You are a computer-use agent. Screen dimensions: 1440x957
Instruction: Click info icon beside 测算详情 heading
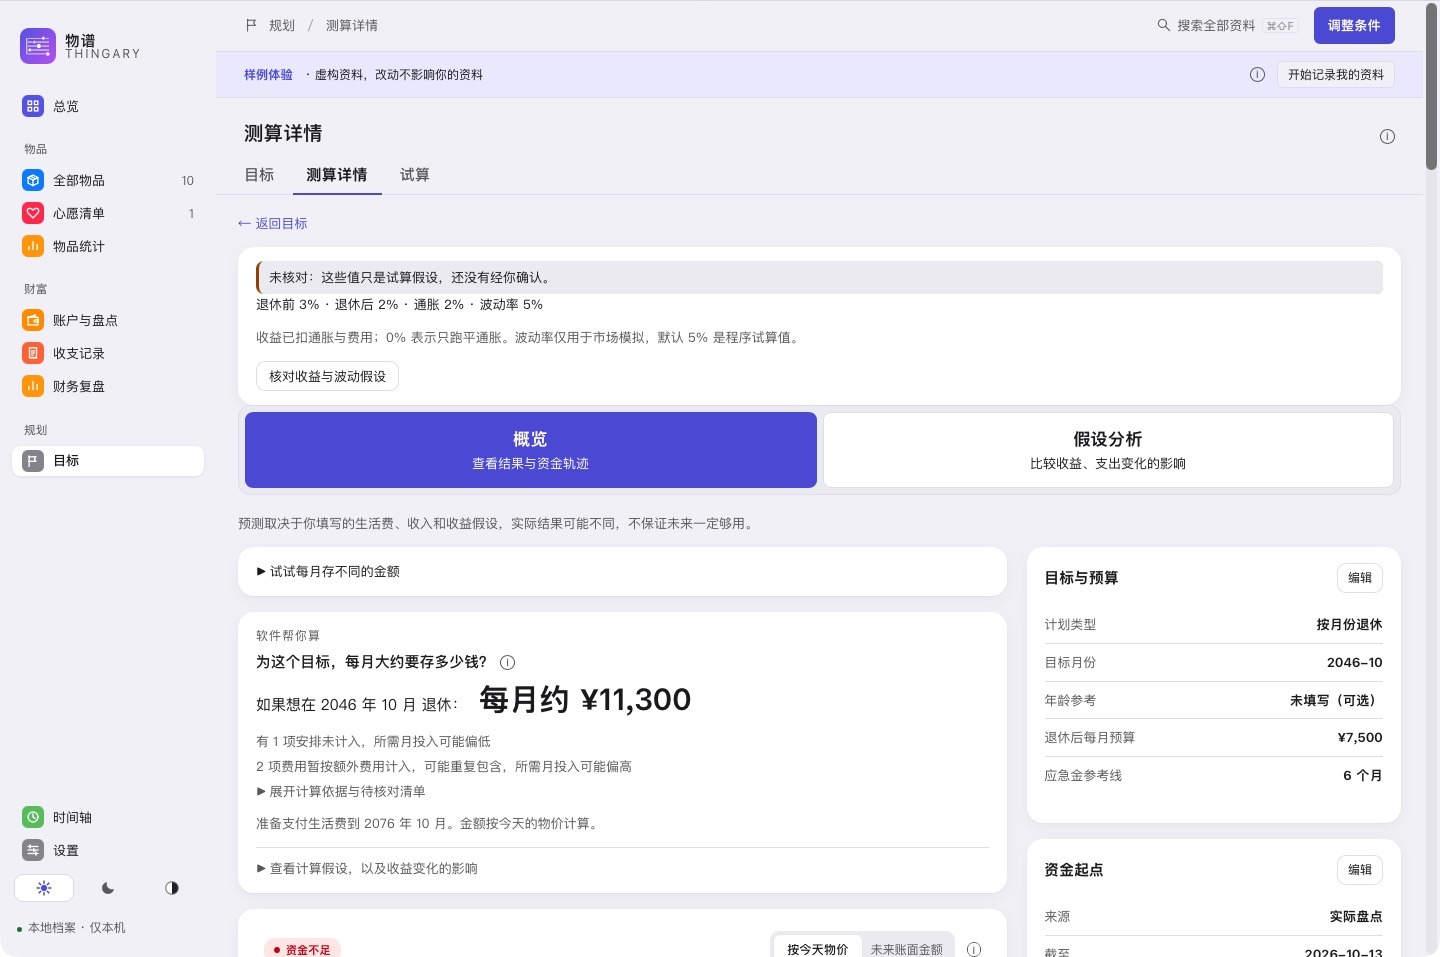point(1387,137)
